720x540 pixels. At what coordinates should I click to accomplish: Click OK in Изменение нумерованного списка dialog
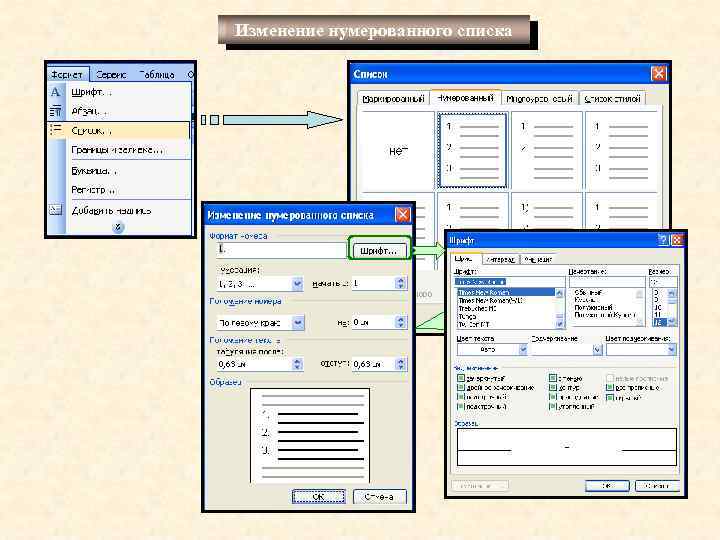point(318,497)
